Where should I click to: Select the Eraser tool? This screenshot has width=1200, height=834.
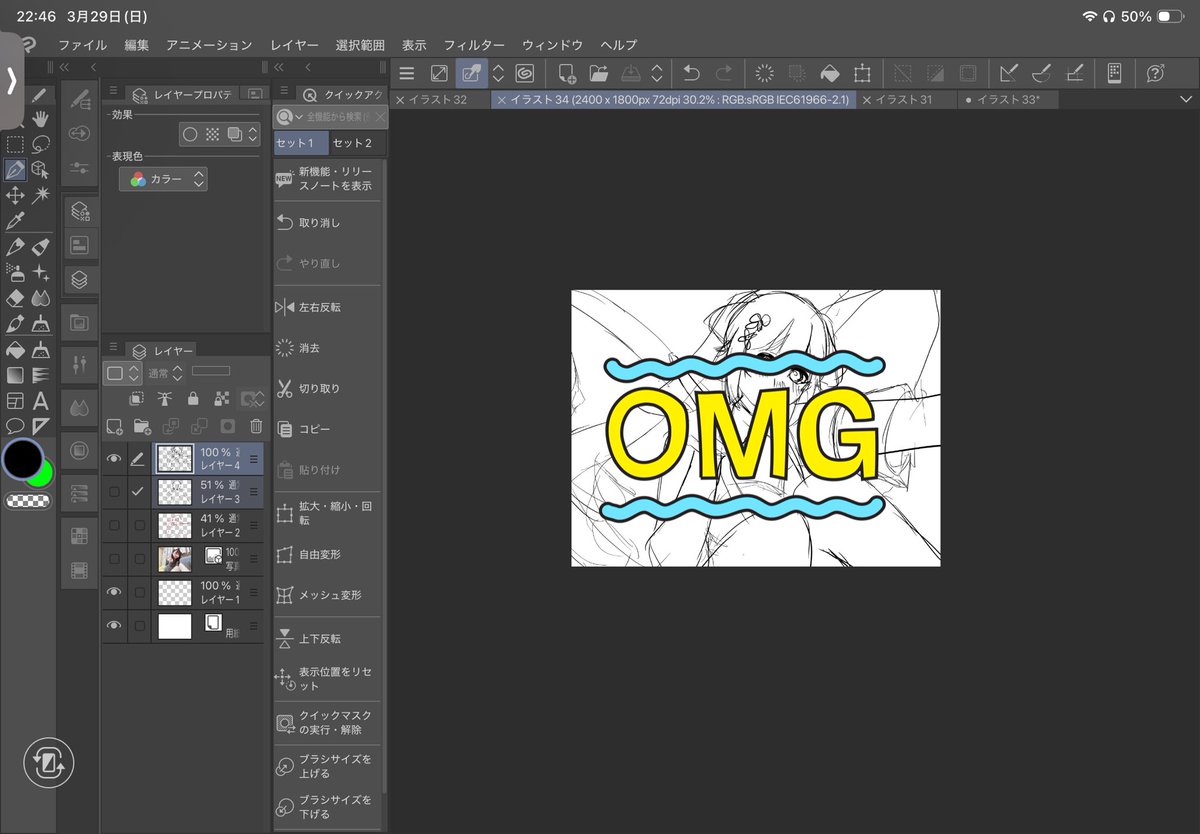[14, 298]
